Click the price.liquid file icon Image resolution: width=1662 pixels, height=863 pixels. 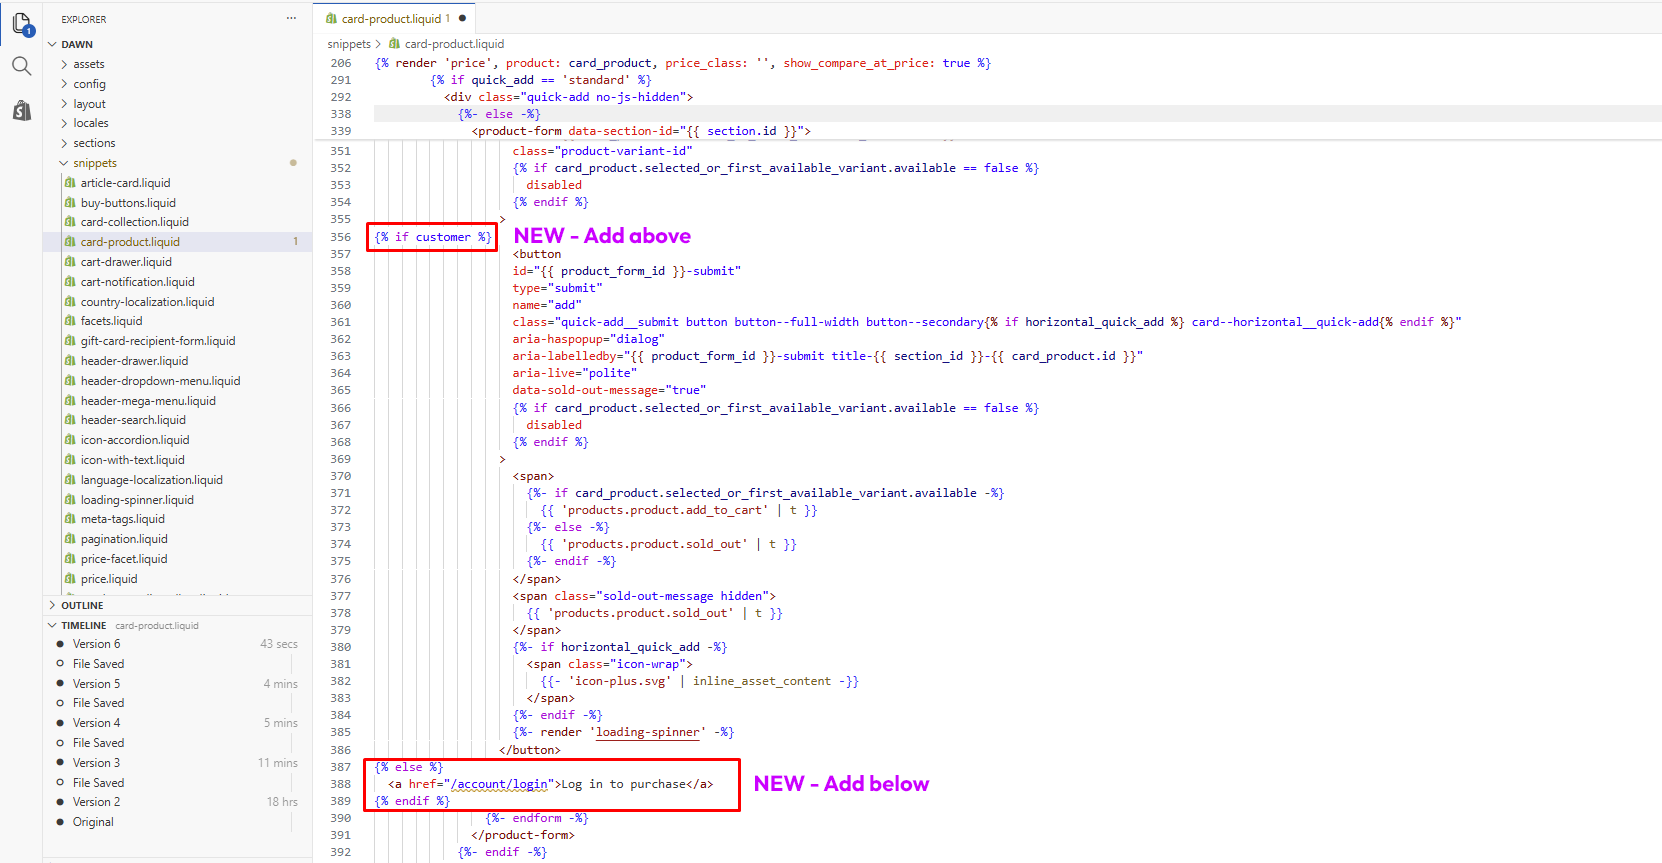pyautogui.click(x=70, y=579)
